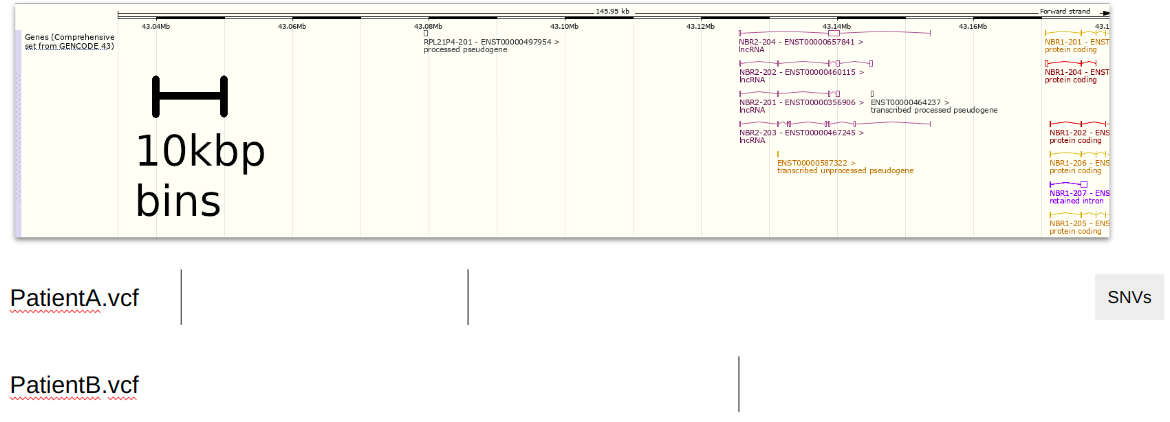Open the NBR1-202 protein coding transcript label
The image size is (1170, 422).
point(1078,132)
